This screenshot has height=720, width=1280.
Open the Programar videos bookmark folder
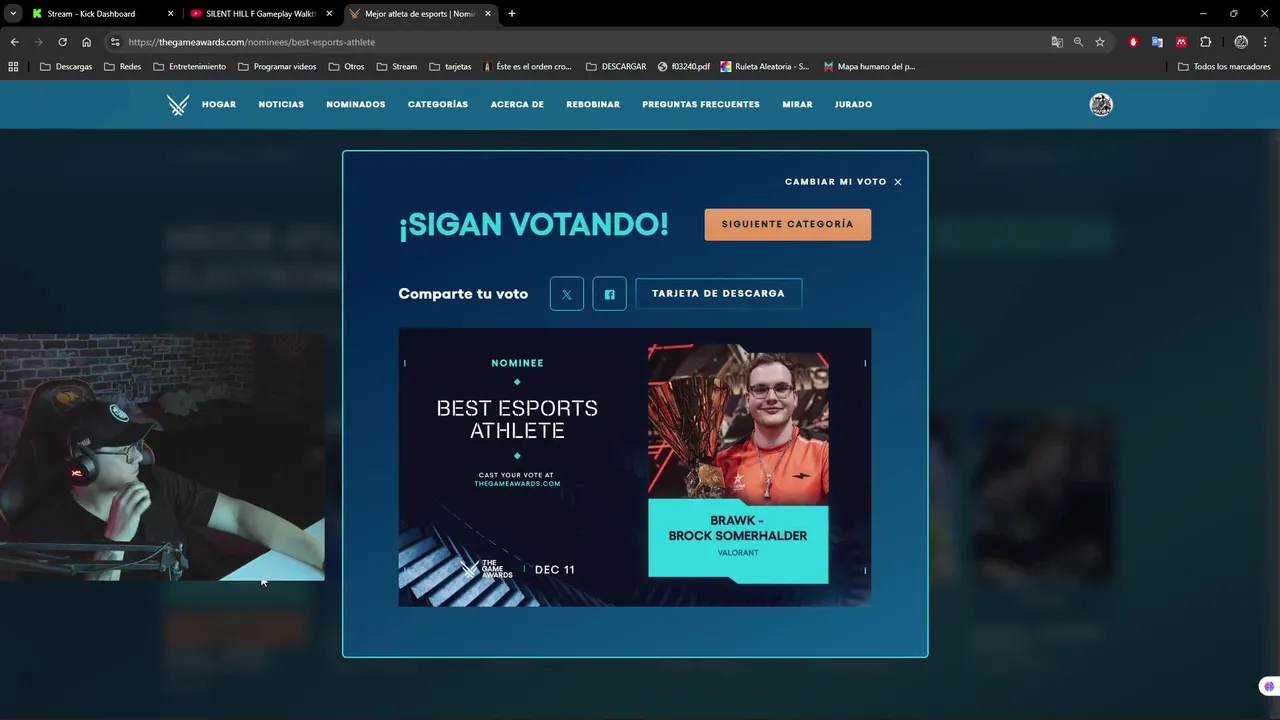[277, 67]
